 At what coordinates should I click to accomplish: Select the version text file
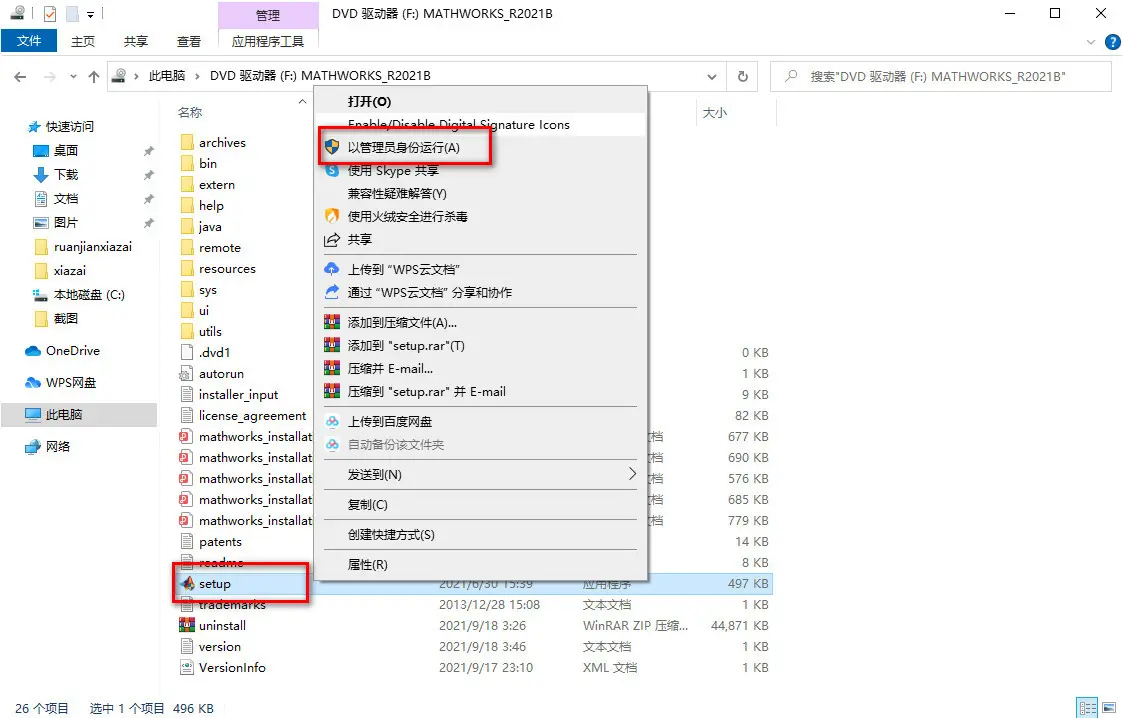pyautogui.click(x=220, y=646)
